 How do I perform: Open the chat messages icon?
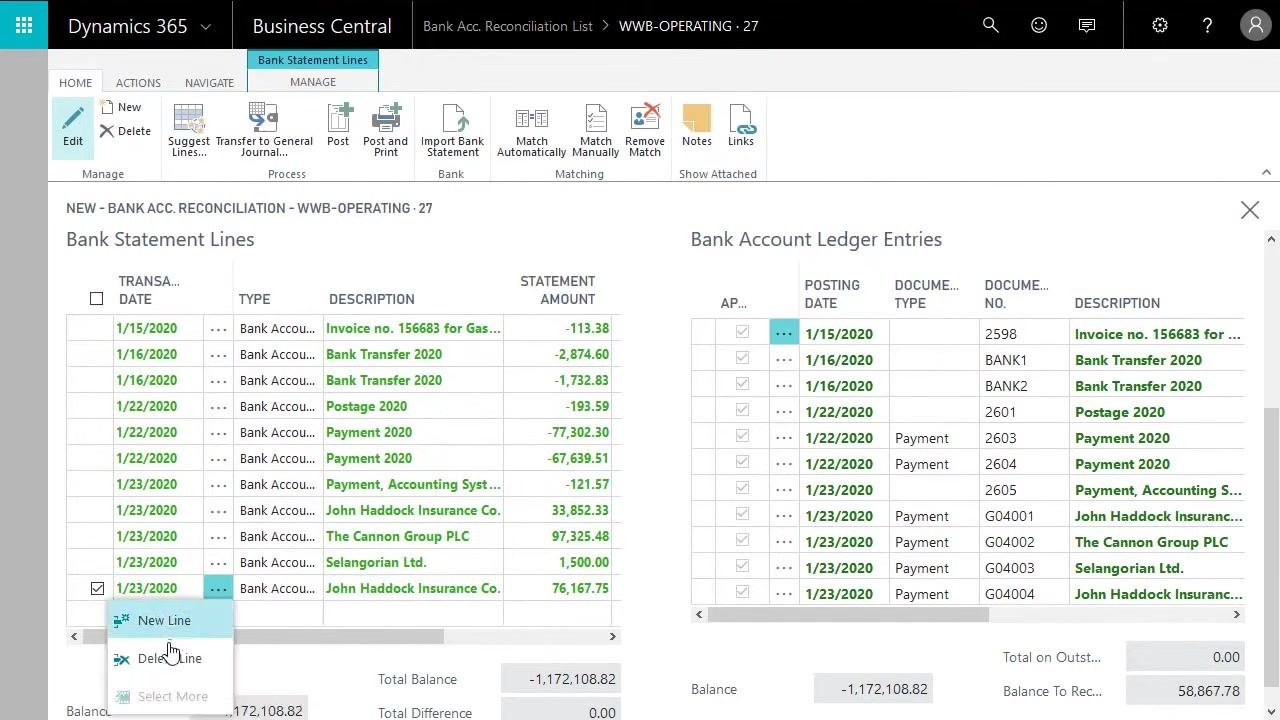(1087, 26)
